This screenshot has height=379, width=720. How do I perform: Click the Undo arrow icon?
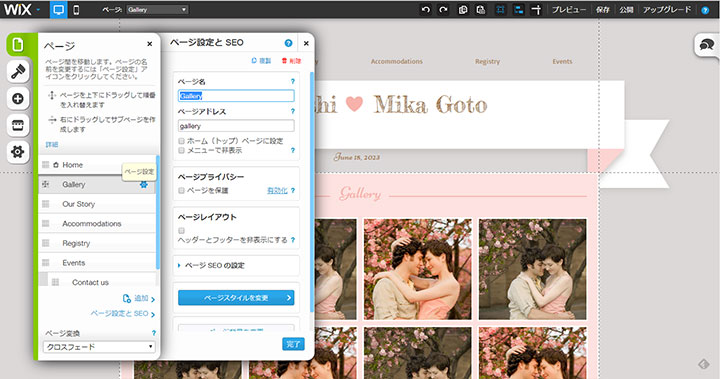[426, 10]
